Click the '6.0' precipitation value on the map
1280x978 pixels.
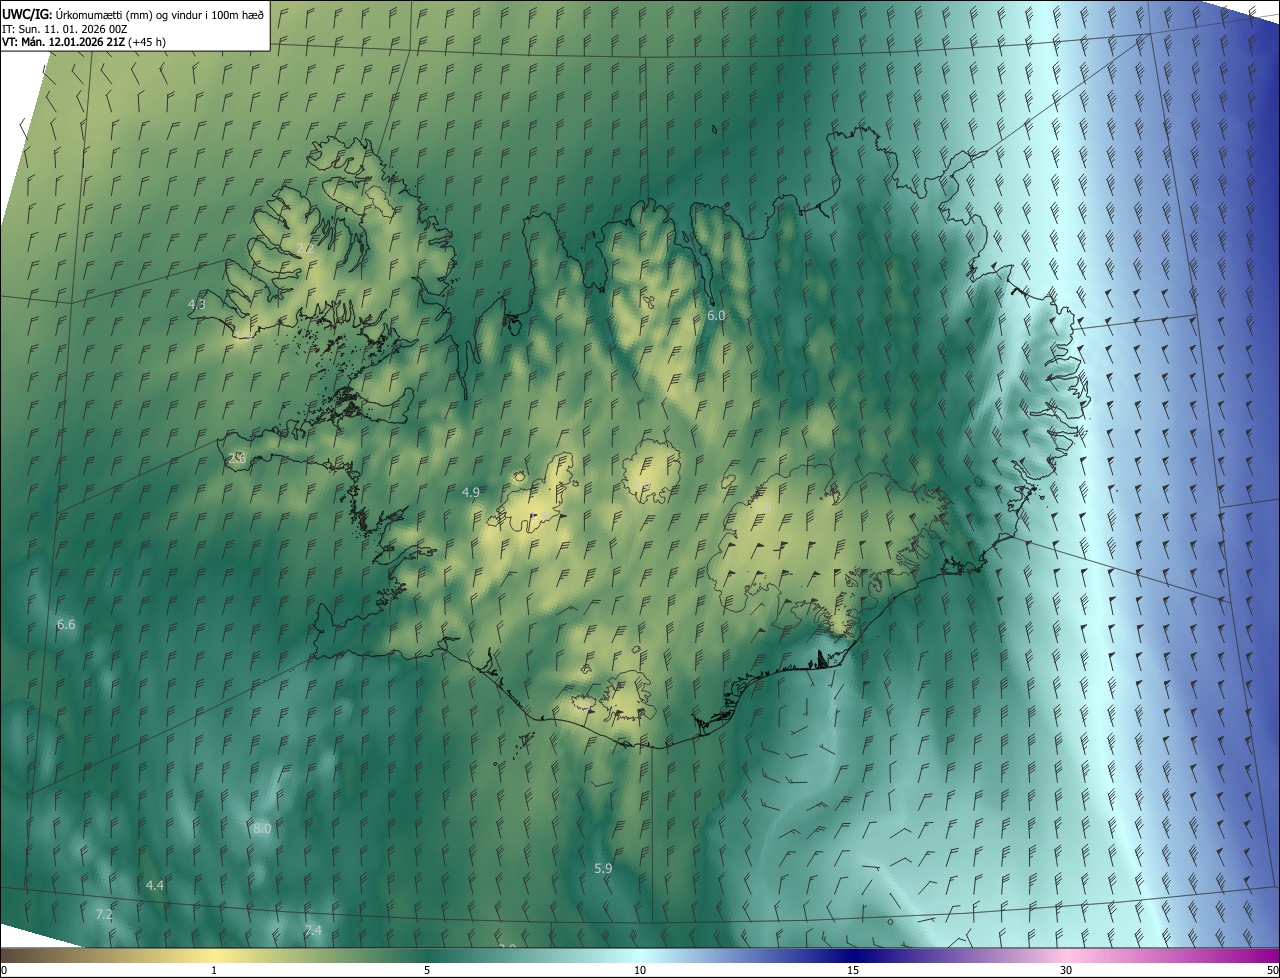[716, 315]
